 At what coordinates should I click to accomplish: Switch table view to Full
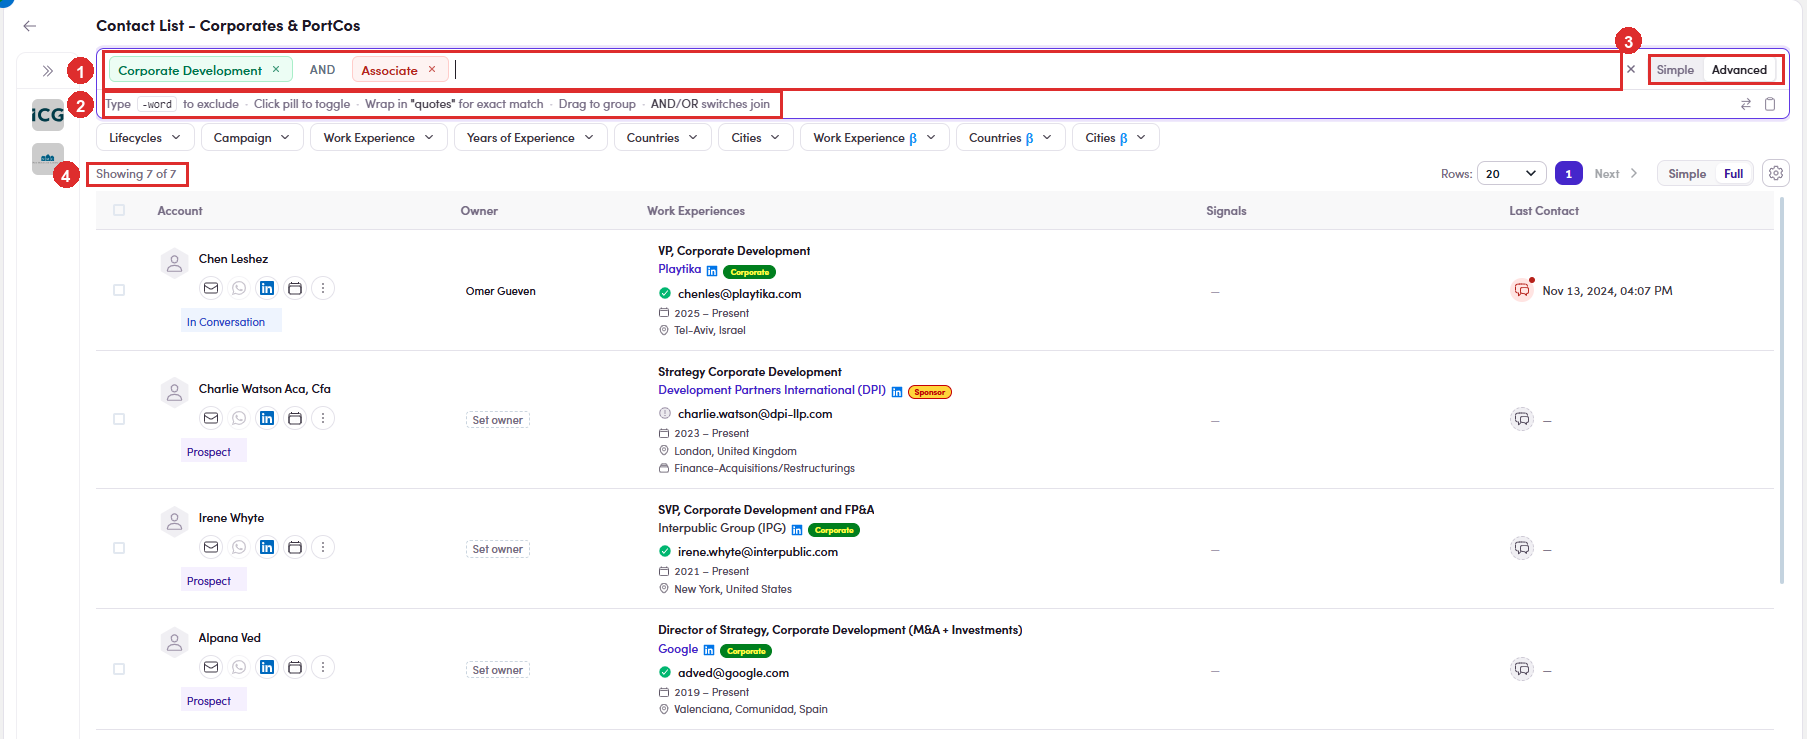point(1733,174)
